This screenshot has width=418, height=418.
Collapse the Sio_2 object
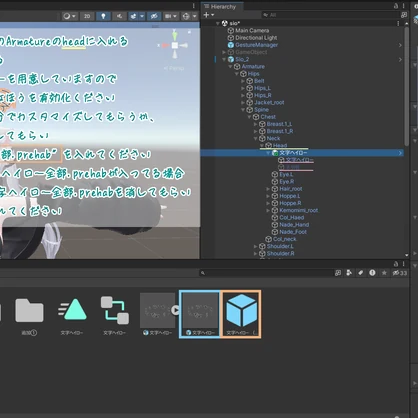click(x=224, y=59)
